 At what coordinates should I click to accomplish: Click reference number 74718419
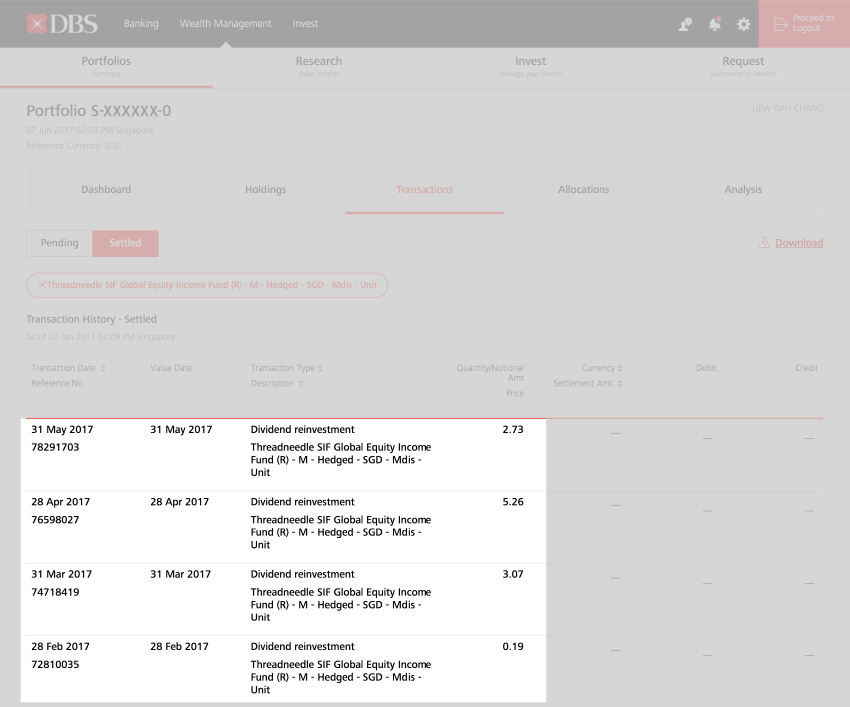(55, 592)
